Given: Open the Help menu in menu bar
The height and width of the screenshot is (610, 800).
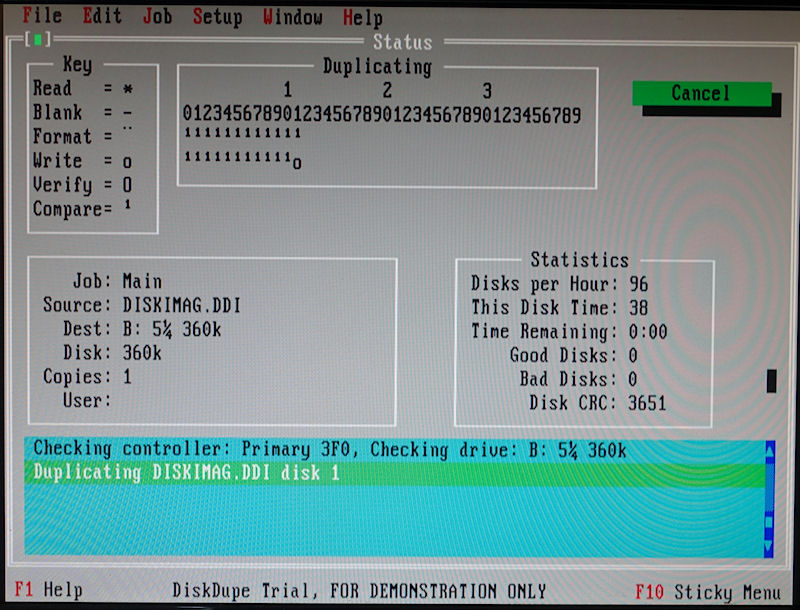Looking at the screenshot, I should click(362, 17).
